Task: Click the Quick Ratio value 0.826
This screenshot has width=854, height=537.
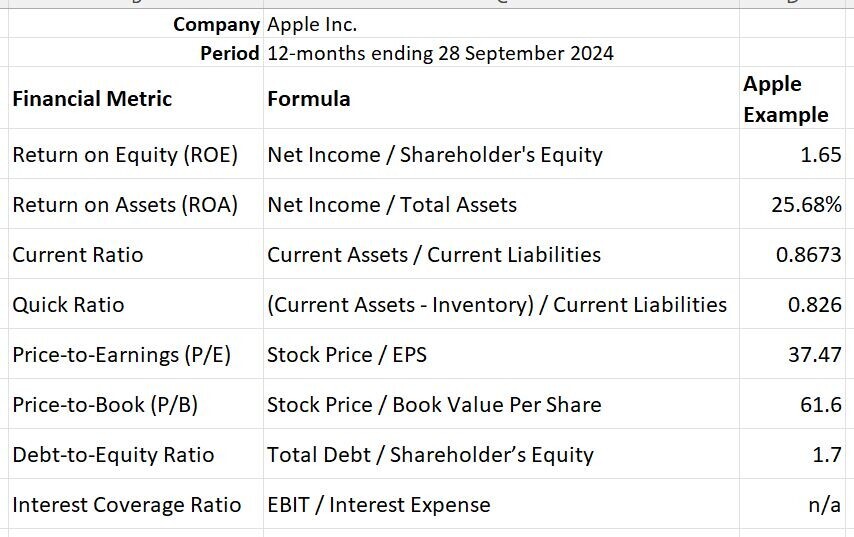Action: pos(792,304)
